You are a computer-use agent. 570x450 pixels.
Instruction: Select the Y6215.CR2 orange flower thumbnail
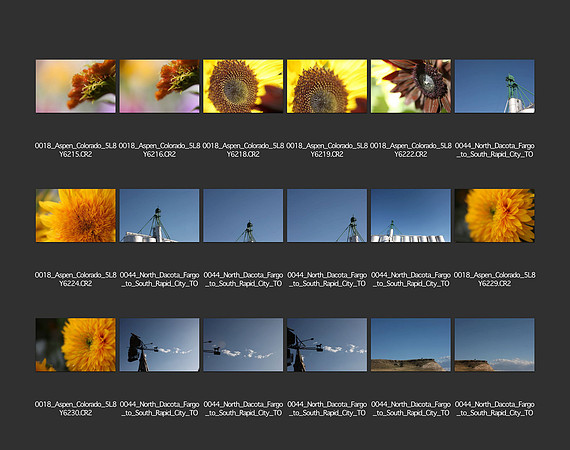pos(76,86)
